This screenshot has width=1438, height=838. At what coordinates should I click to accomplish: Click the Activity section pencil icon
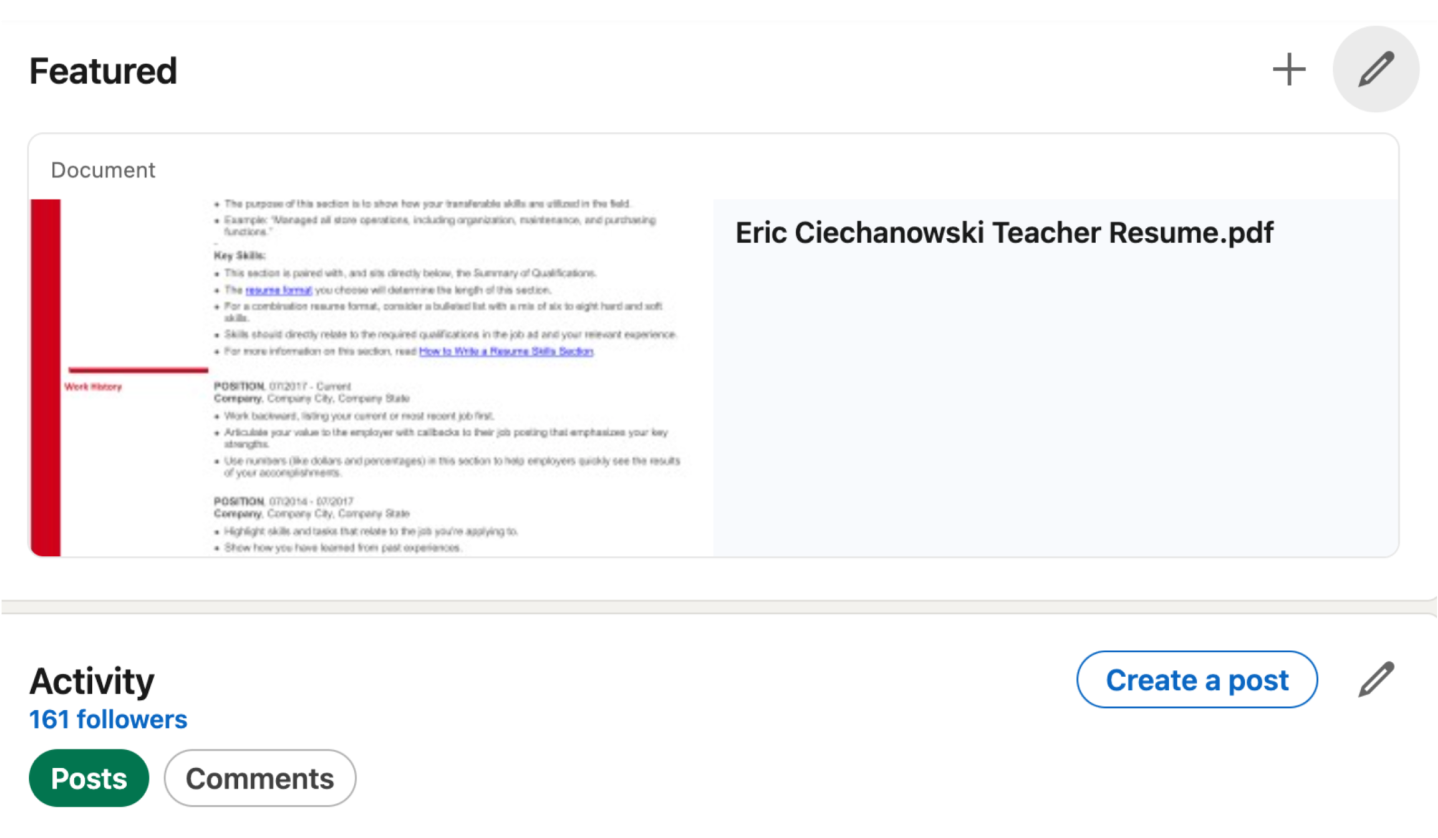(1376, 680)
